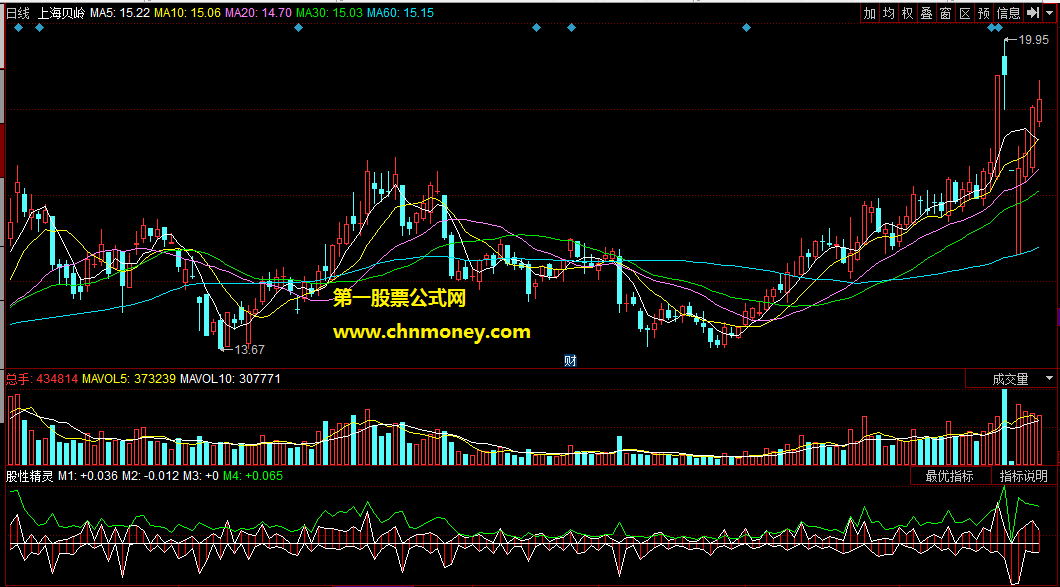Click the 加 (add indicator) toolbar button
The height and width of the screenshot is (587, 1060).
point(869,12)
